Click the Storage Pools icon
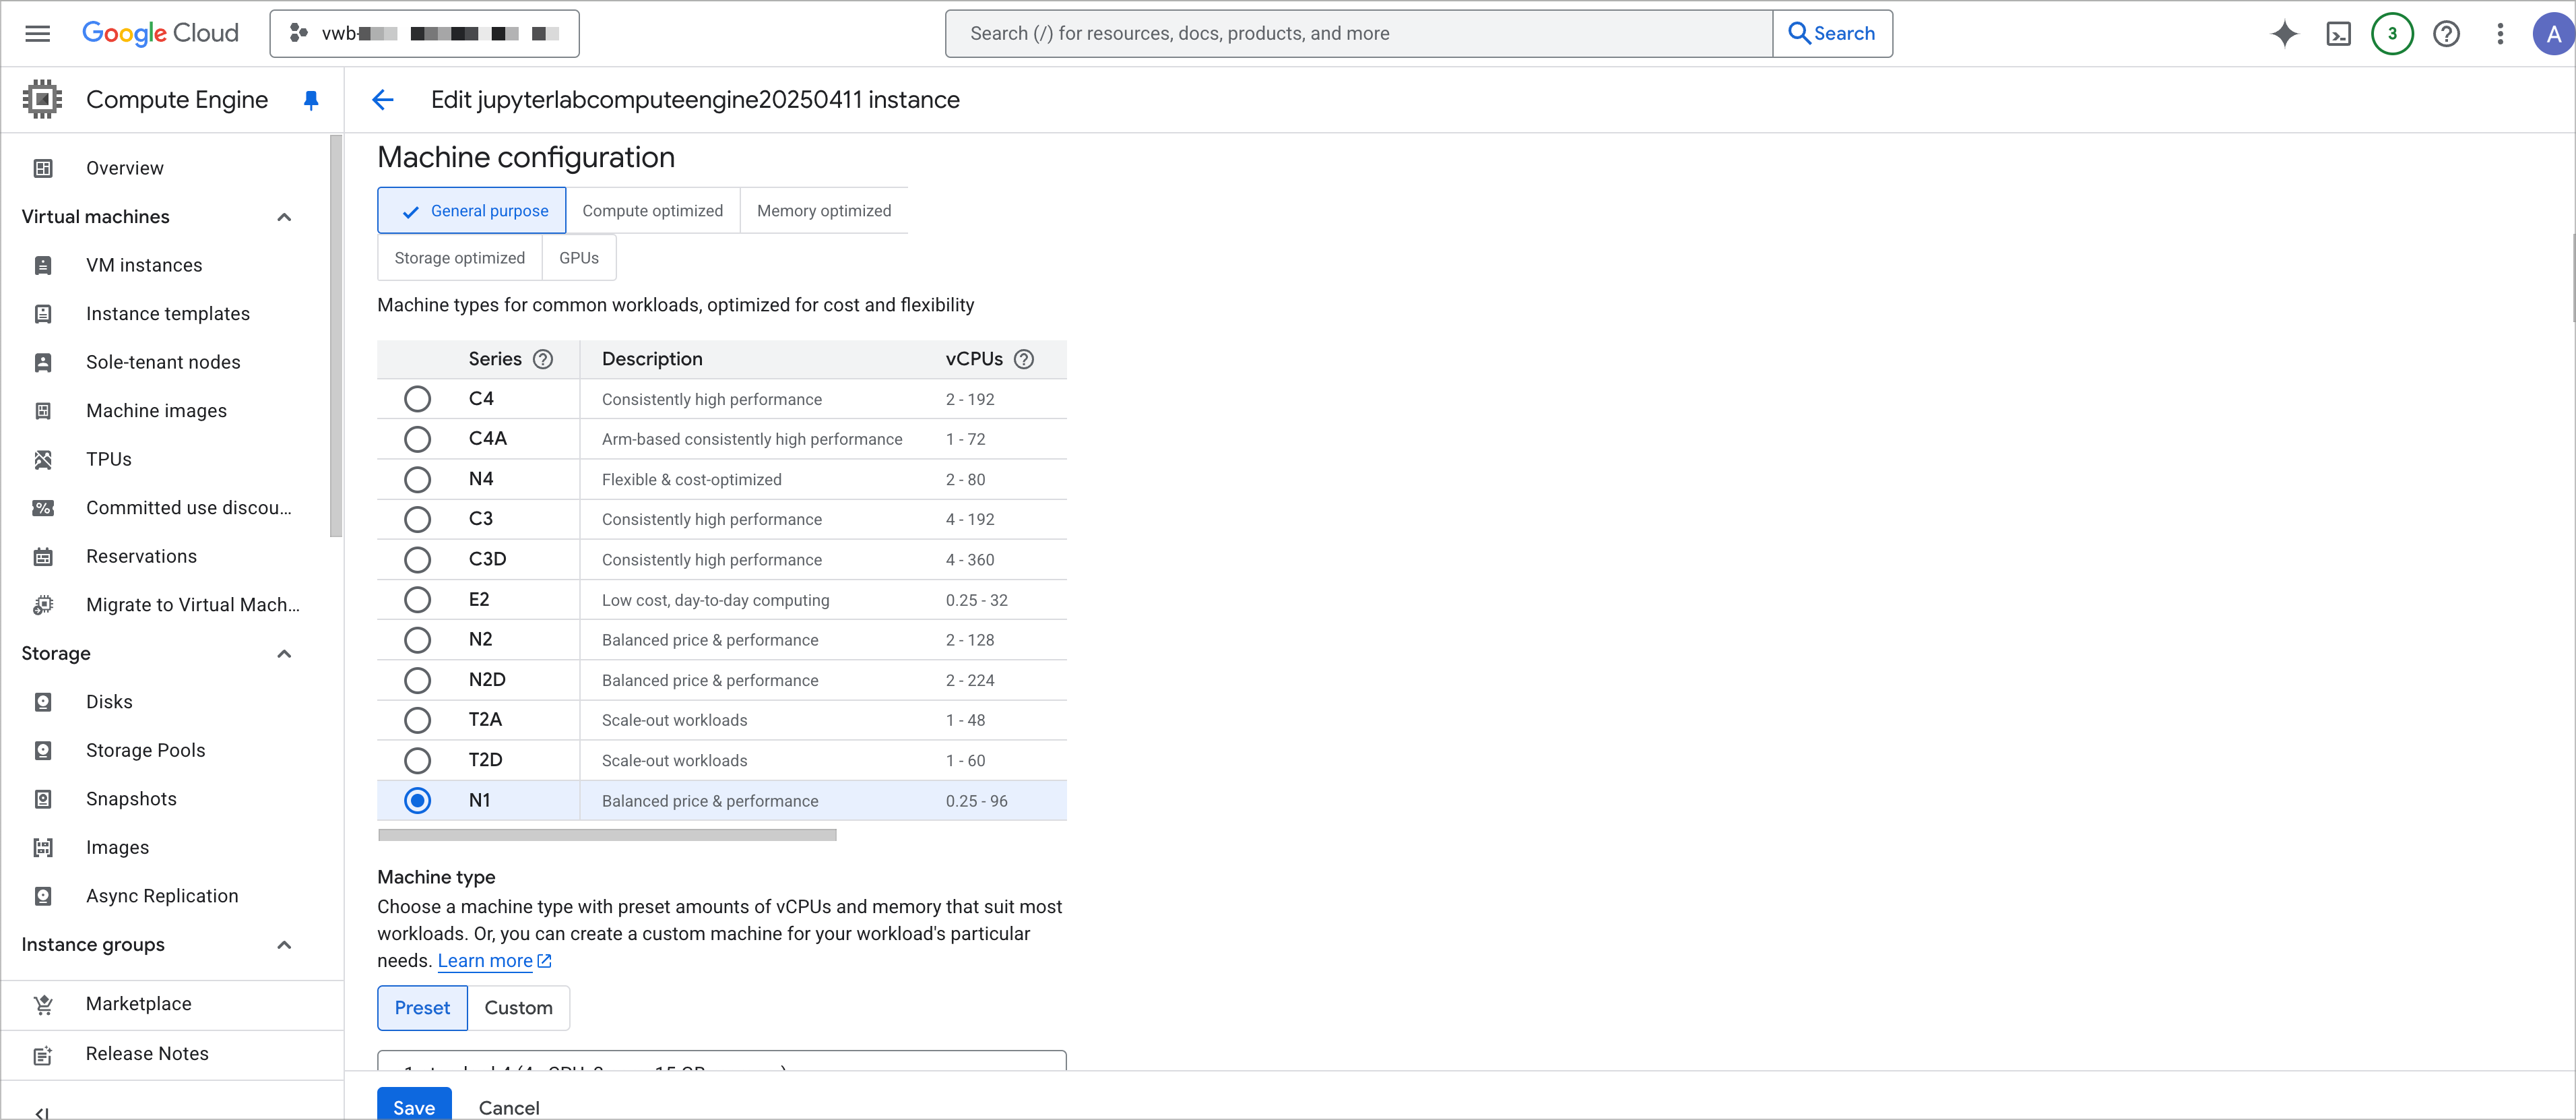 (43, 750)
